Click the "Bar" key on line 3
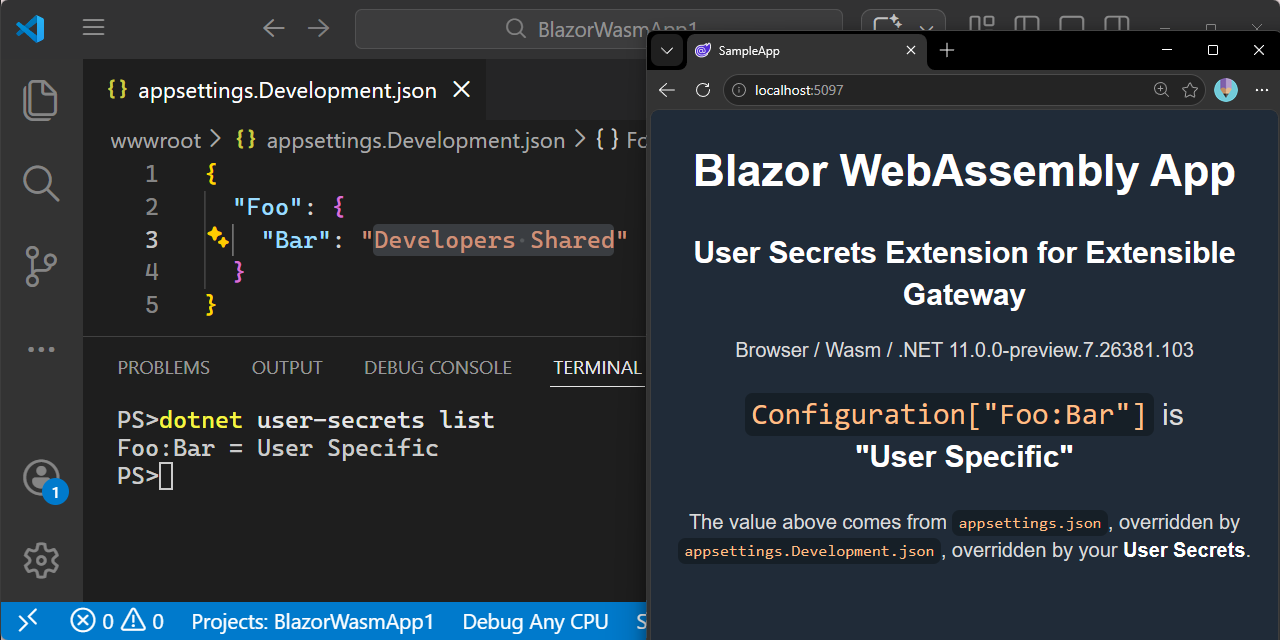Viewport: 1280px width, 640px height. tap(297, 240)
